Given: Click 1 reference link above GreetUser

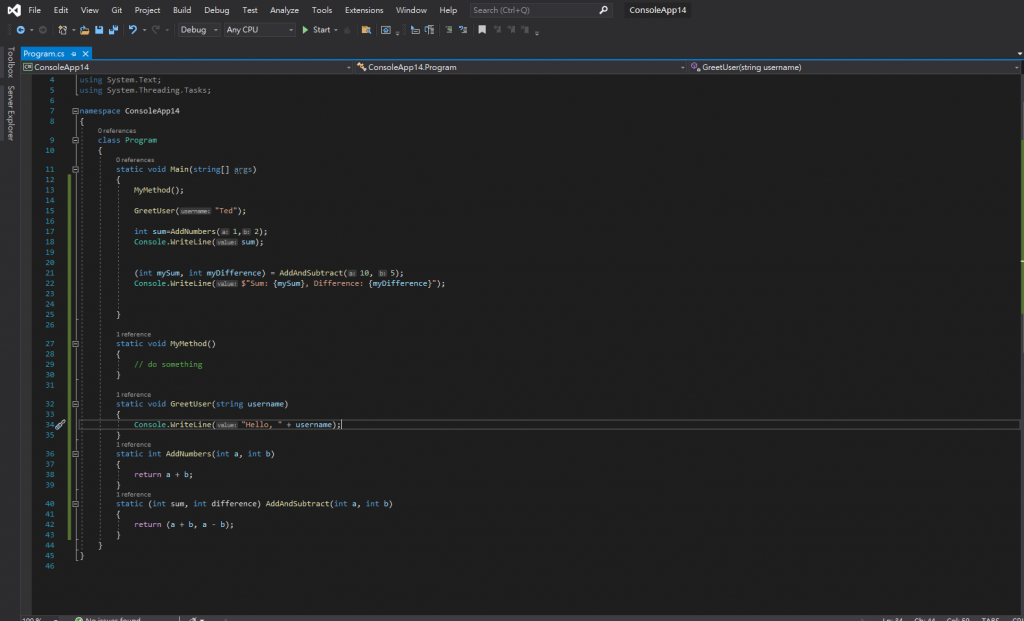Looking at the screenshot, I should 133,394.
